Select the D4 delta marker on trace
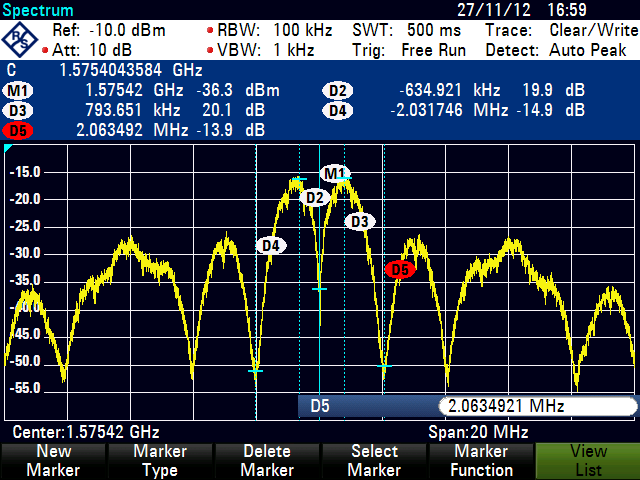Screen dimensions: 640x480 270,245
